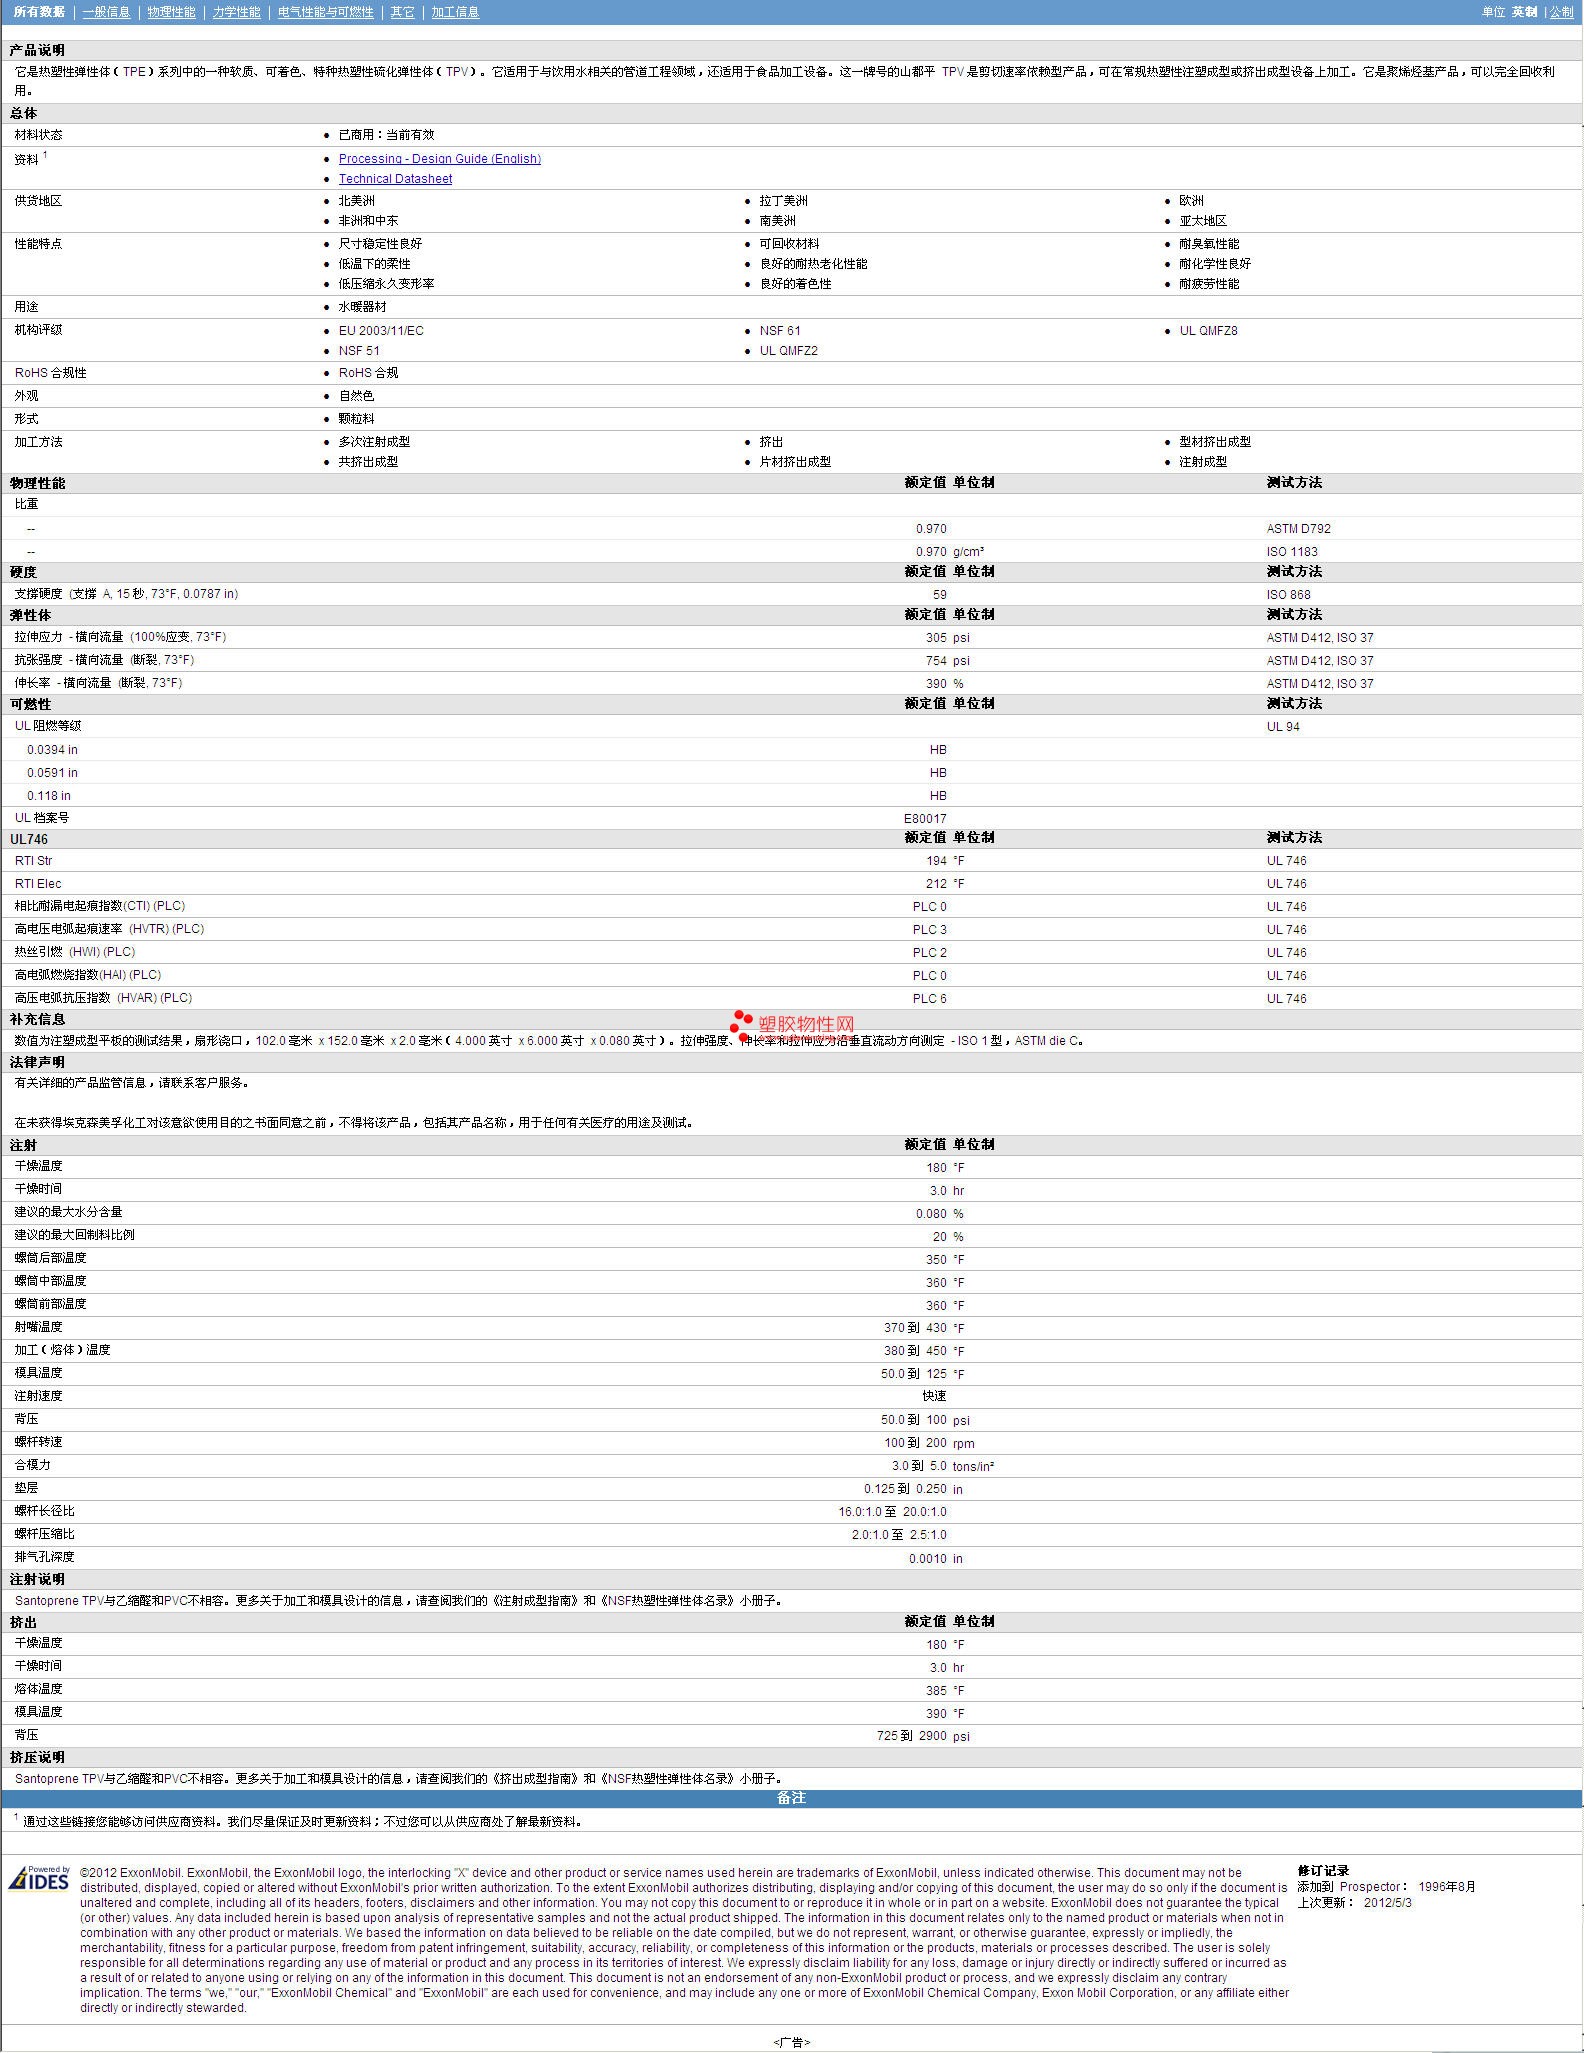Select the 螺杆长径比 row label
This screenshot has height=2053, width=1584.
[44, 1511]
